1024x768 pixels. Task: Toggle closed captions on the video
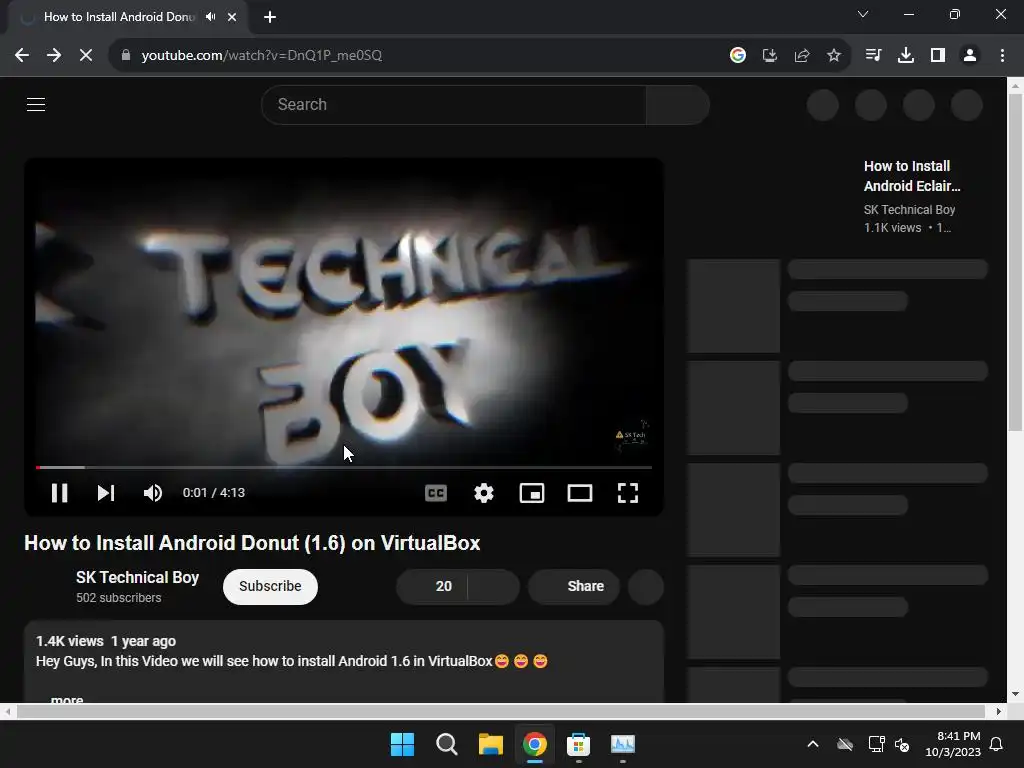pyautogui.click(x=436, y=493)
